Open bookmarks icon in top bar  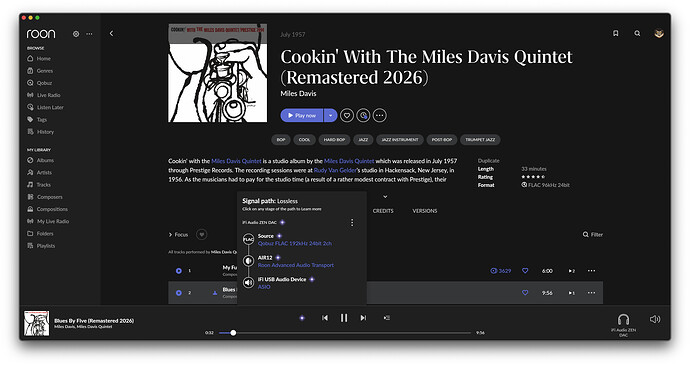click(x=616, y=33)
